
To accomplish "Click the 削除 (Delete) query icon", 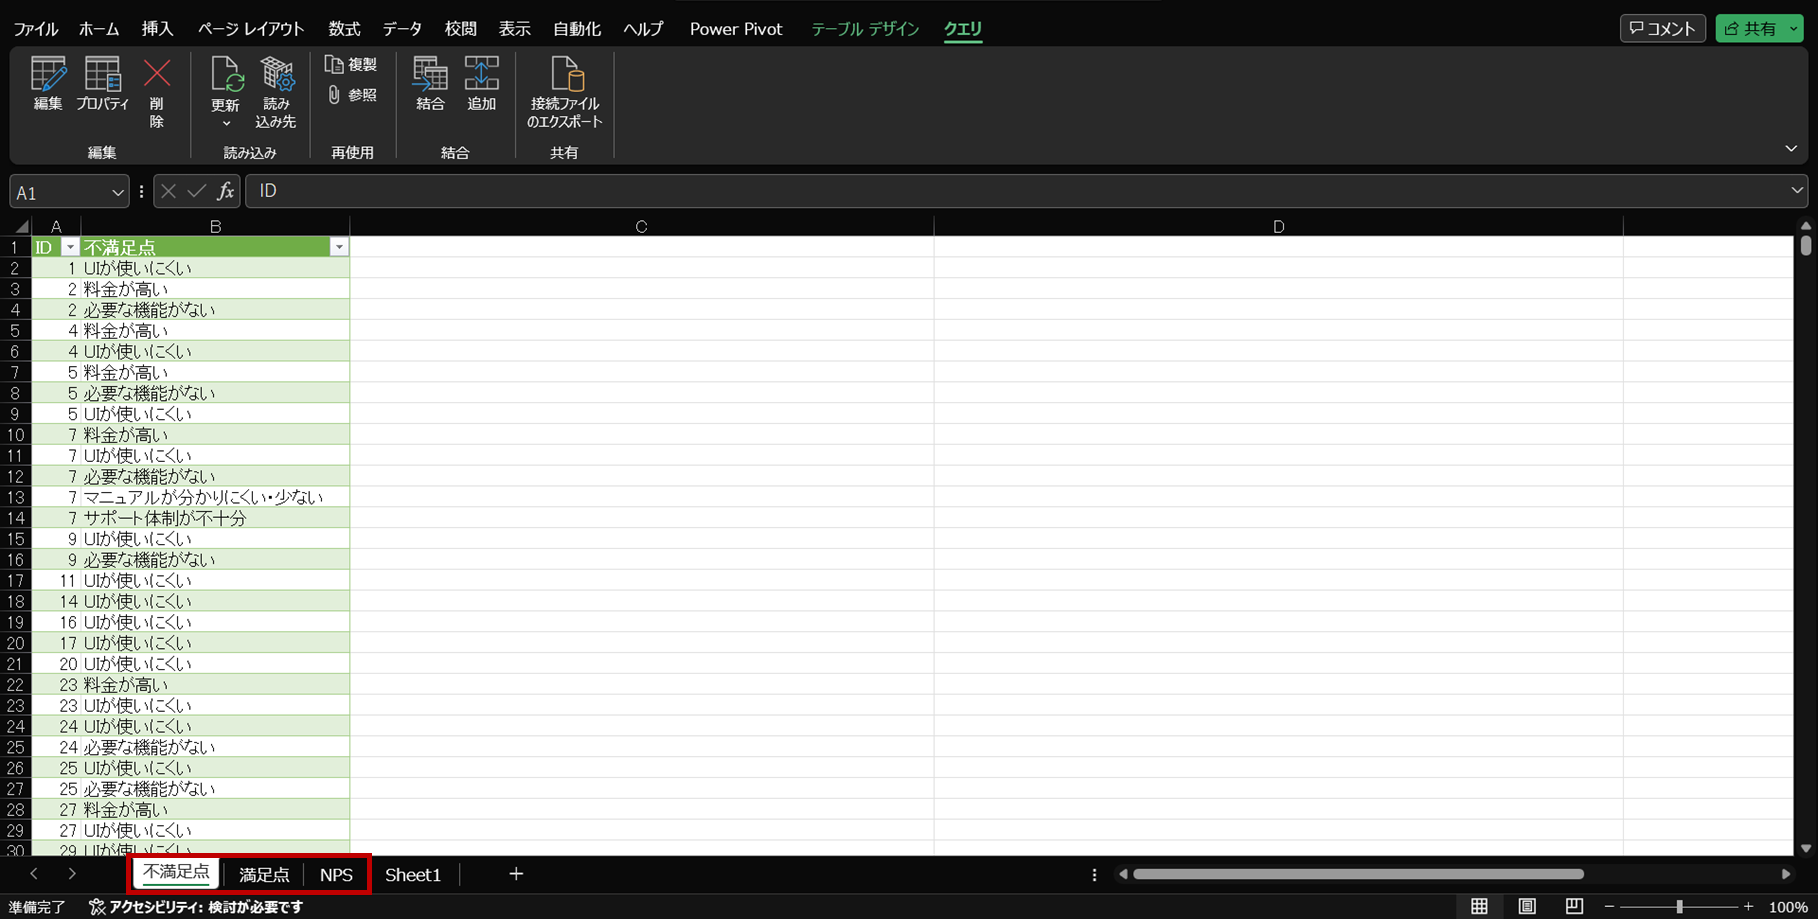I will coord(157,93).
